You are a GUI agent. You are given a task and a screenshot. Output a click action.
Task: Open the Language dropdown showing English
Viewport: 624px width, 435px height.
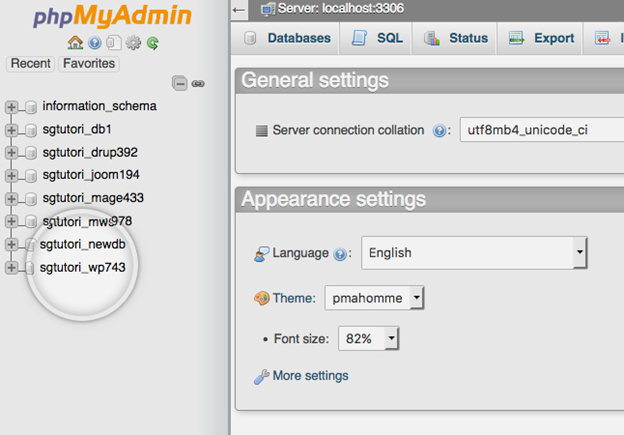pyautogui.click(x=474, y=253)
